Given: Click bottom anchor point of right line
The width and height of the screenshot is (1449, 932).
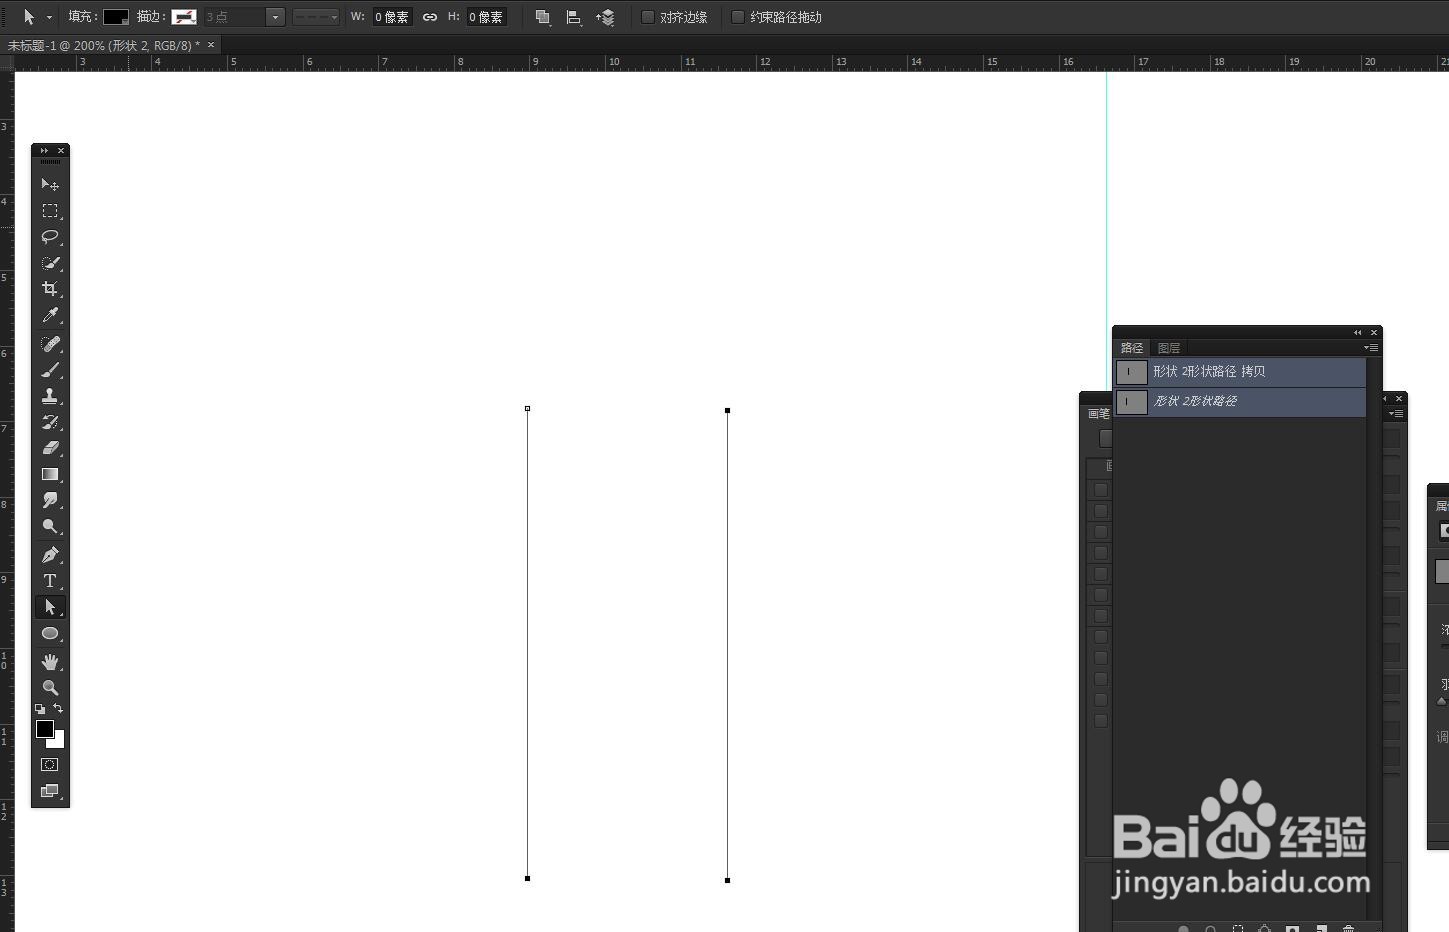Looking at the screenshot, I should click(727, 880).
